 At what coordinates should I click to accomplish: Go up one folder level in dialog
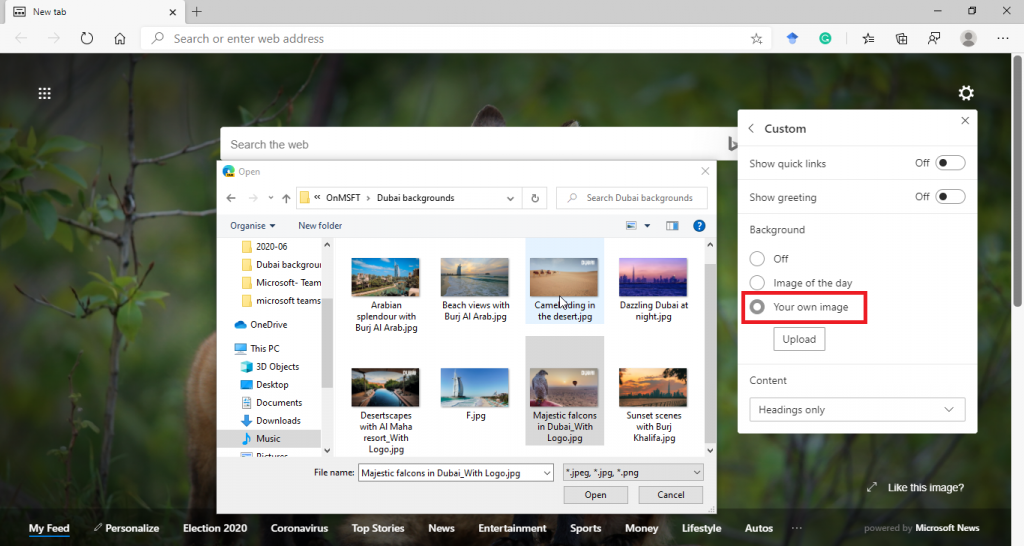tap(286, 198)
